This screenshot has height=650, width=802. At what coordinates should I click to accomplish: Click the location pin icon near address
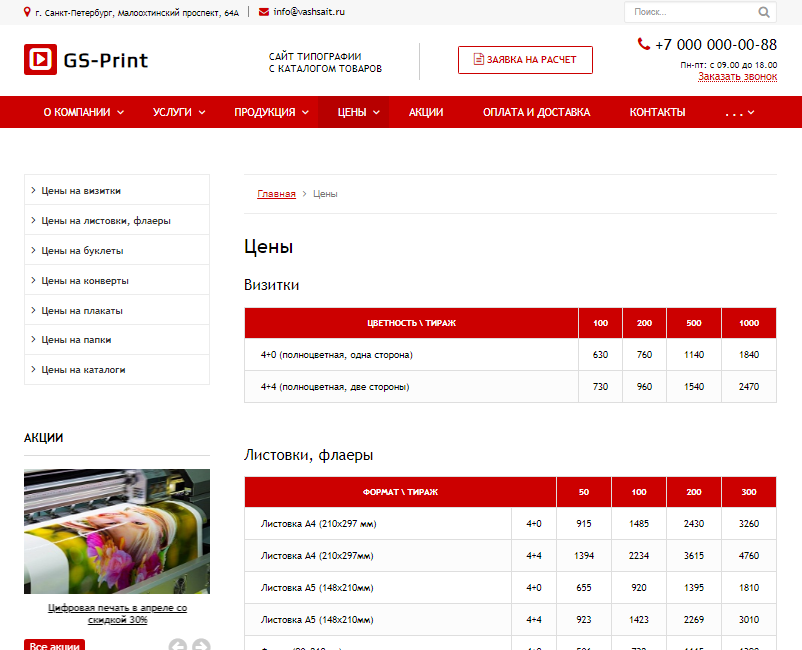tap(27, 12)
